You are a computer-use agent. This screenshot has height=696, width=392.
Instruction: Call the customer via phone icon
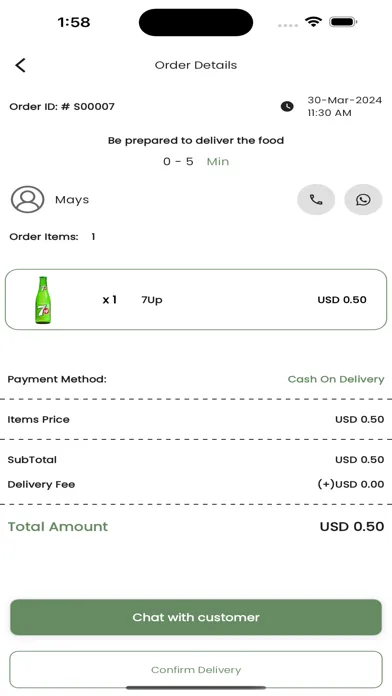tap(316, 200)
